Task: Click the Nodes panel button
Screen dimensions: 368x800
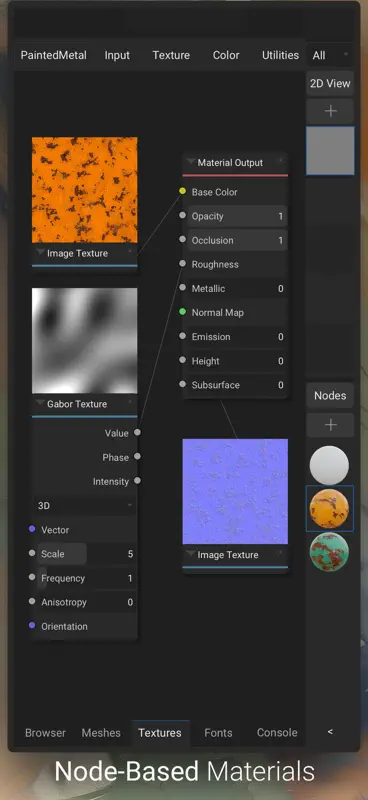Action: point(330,395)
